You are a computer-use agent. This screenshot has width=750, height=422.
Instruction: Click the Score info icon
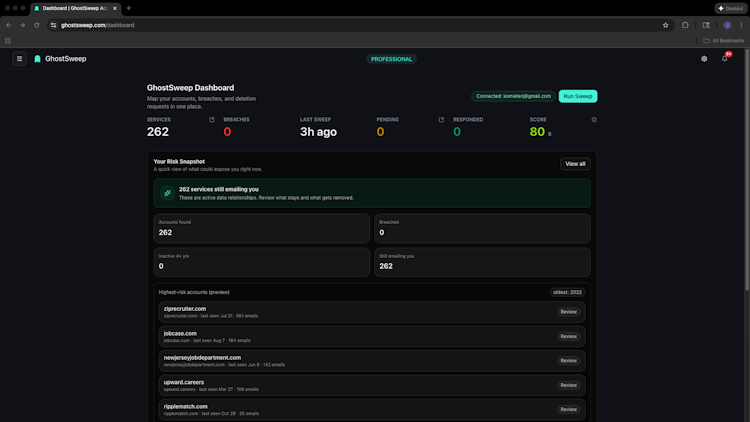[x=594, y=120]
